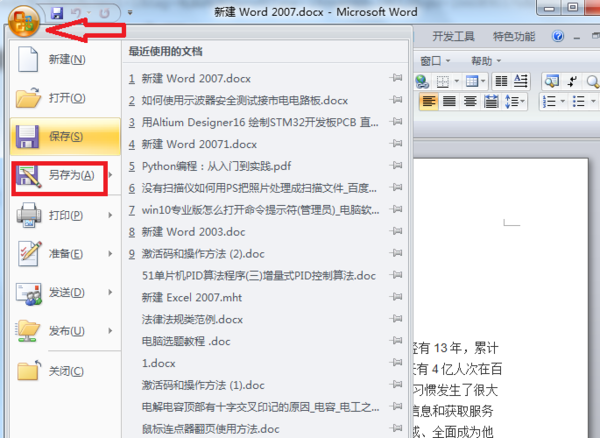Click the Distributed alignment icon
The image size is (600, 438).
pyautogui.click(x=491, y=101)
